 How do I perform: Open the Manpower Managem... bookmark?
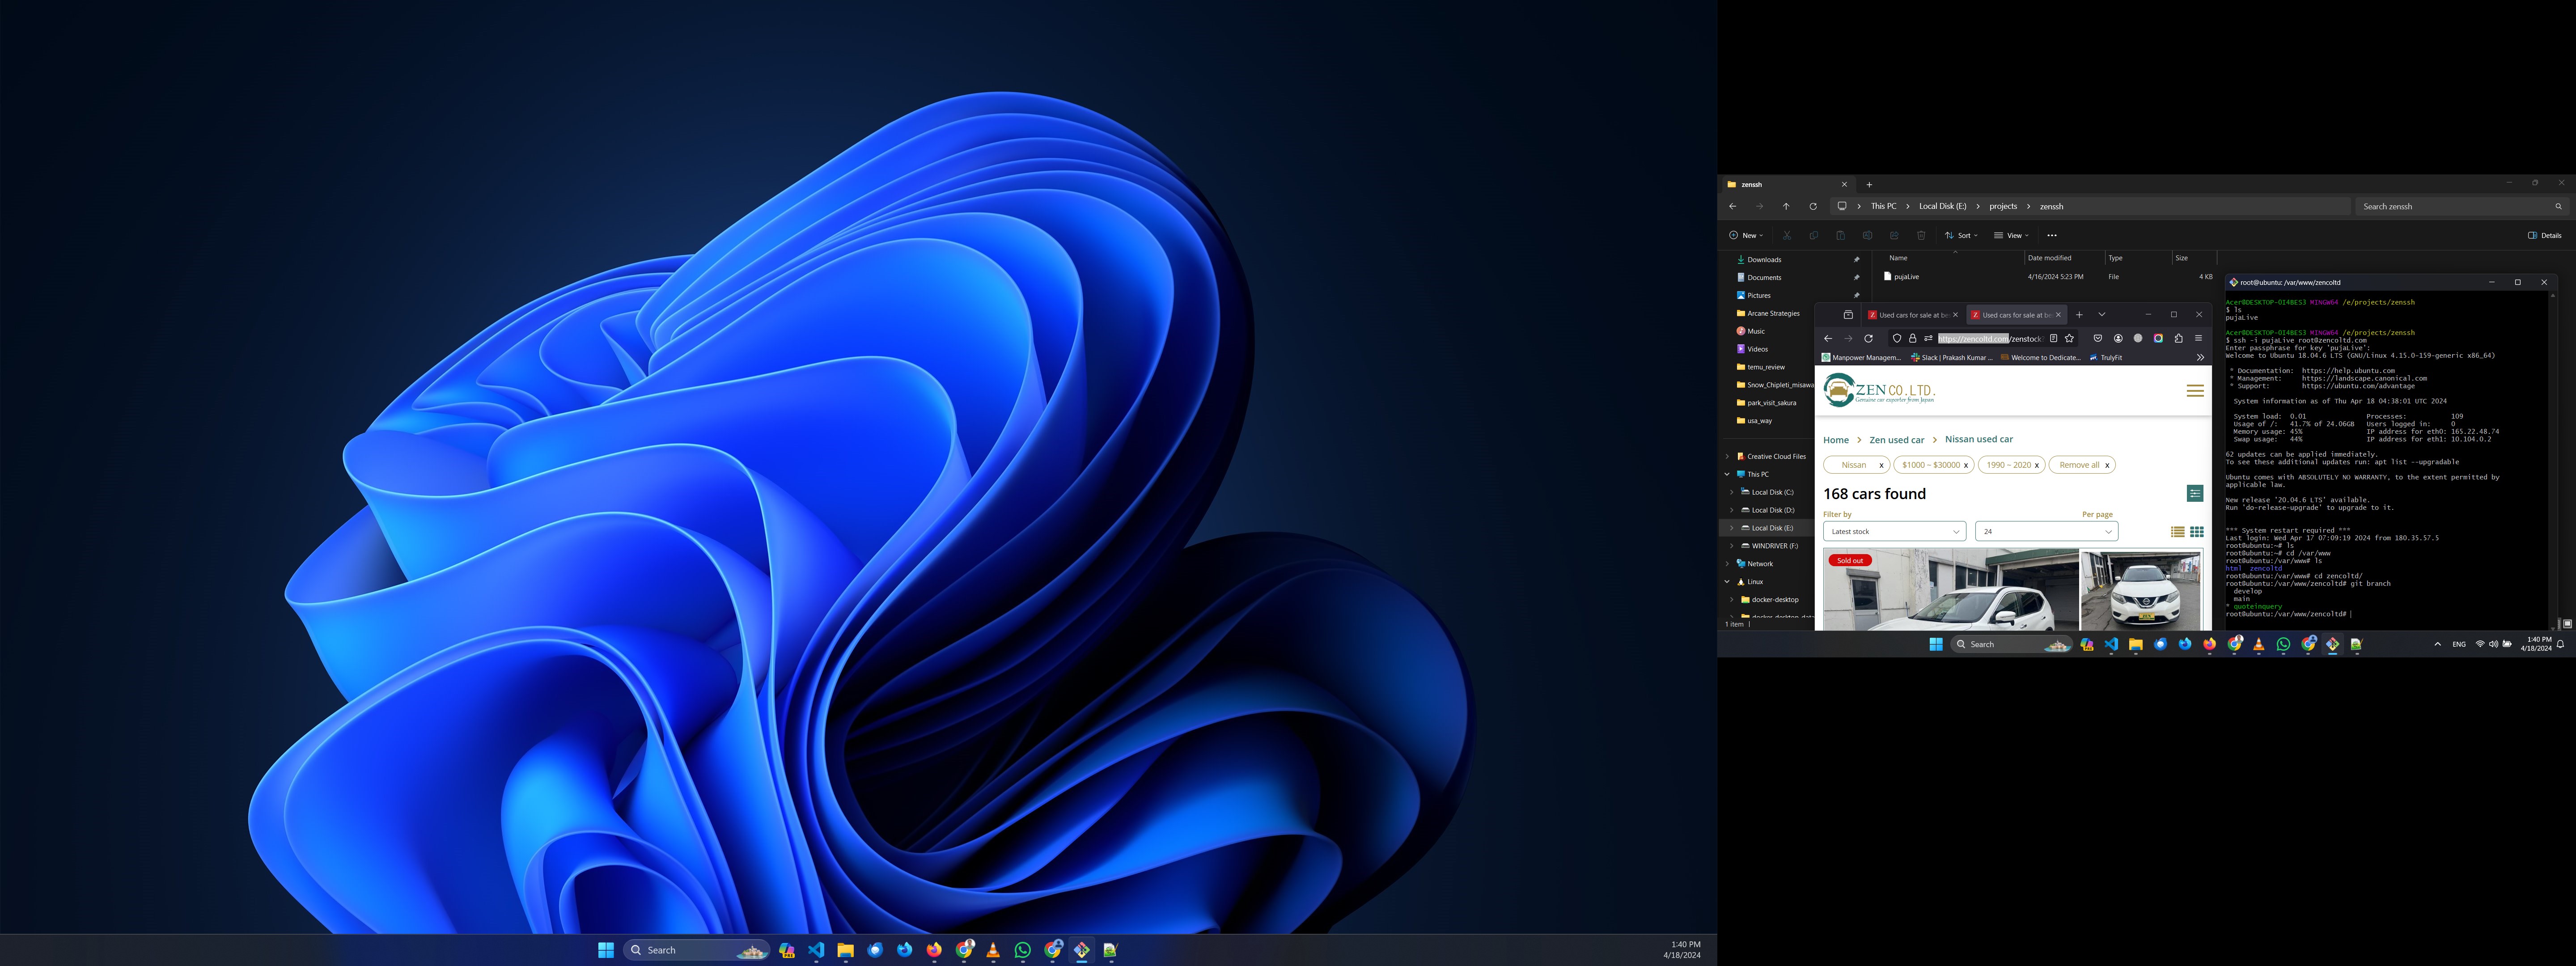1861,357
